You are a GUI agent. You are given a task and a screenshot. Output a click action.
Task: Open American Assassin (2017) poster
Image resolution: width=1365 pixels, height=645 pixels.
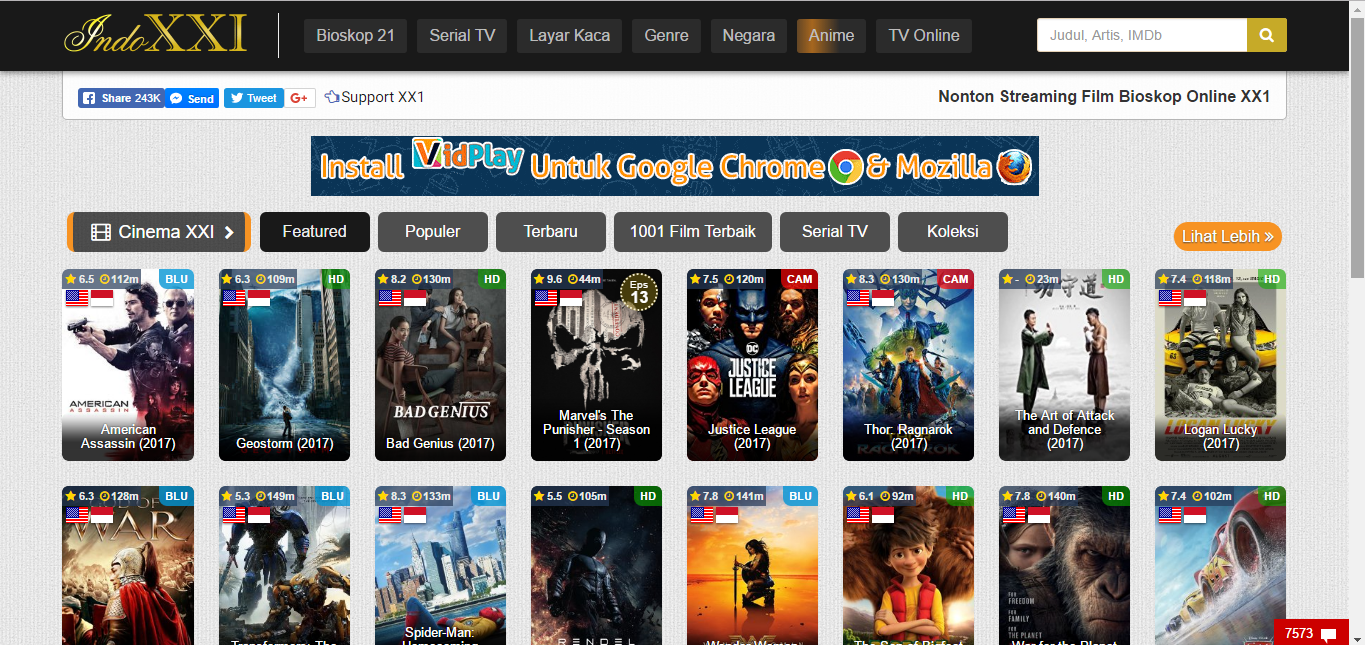pos(128,365)
